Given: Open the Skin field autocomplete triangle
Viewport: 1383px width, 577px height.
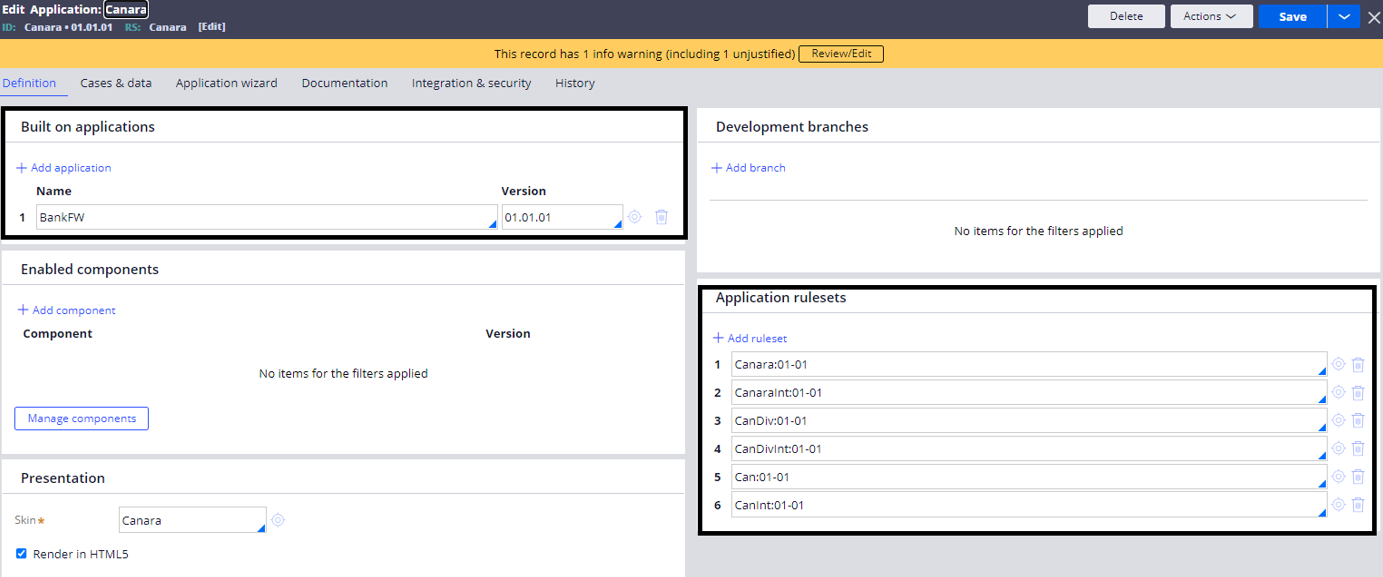Looking at the screenshot, I should (260, 526).
